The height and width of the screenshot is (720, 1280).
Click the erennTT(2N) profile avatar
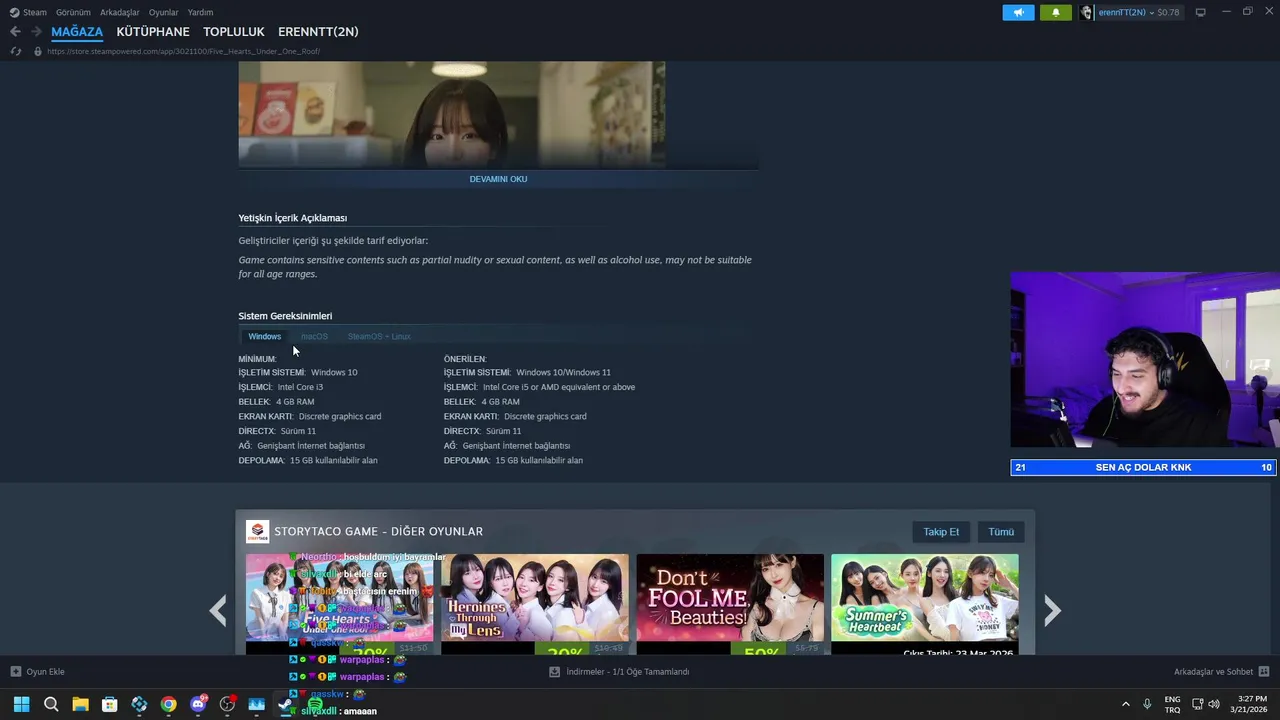(x=1087, y=12)
